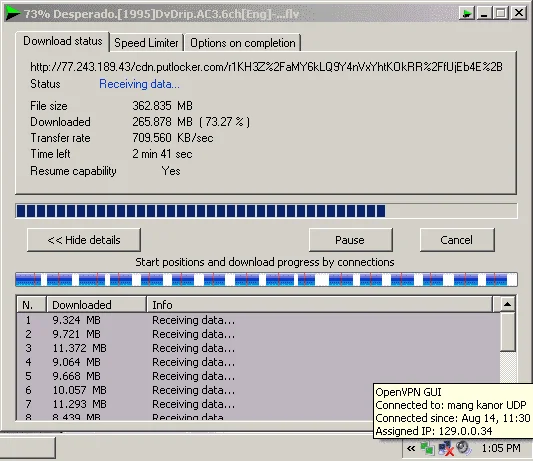Click the OpenVPN GUI tooltip title
The image size is (533, 461).
coord(408,392)
